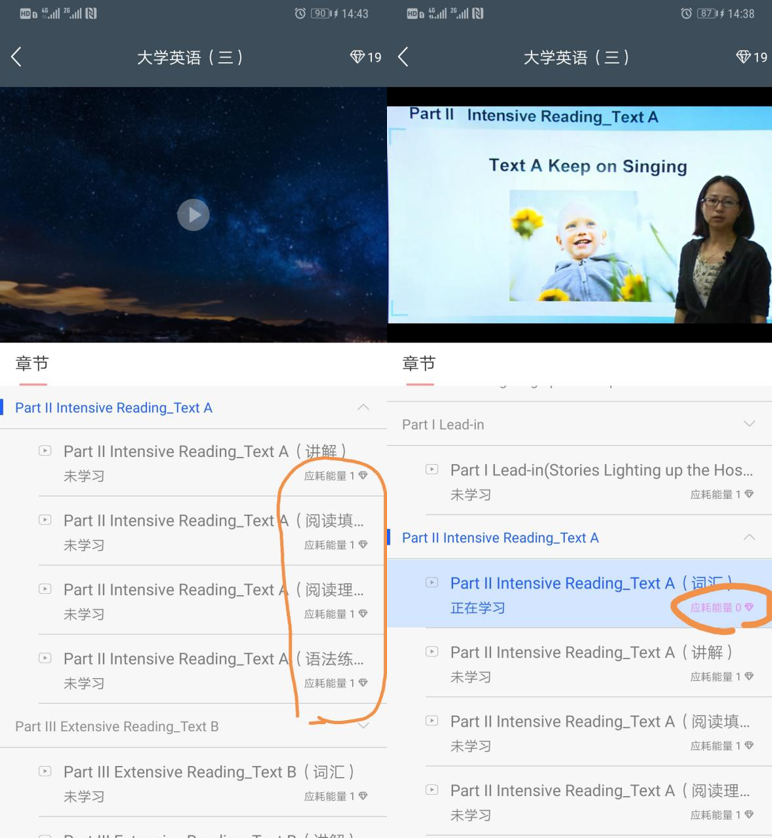772x839 pixels.
Task: Tap 应耗能量 0 on the active 词汇 lesson
Action: click(x=722, y=607)
